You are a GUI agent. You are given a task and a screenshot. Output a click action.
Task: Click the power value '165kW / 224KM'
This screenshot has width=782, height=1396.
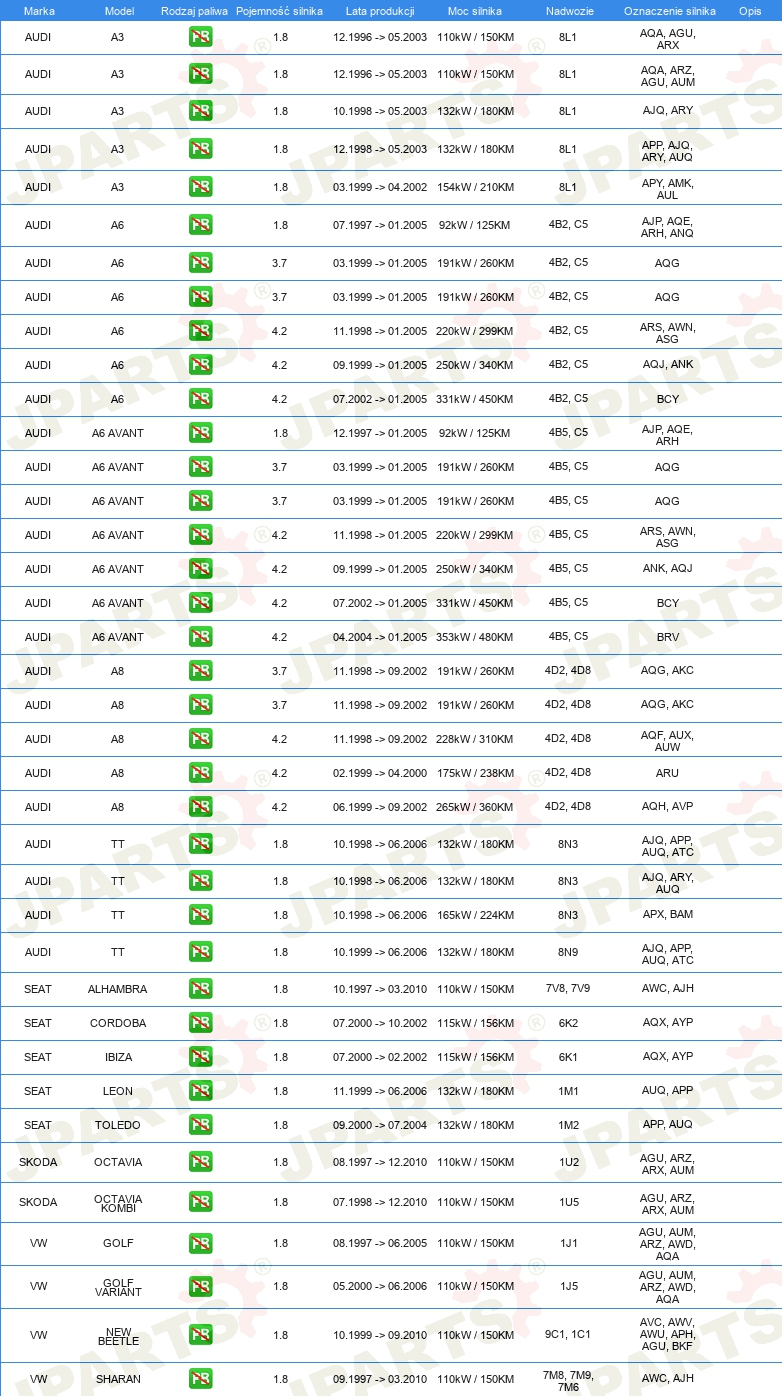tap(476, 915)
